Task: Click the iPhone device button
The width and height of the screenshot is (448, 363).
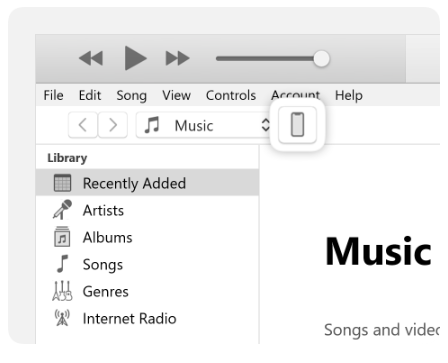Action: [297, 125]
